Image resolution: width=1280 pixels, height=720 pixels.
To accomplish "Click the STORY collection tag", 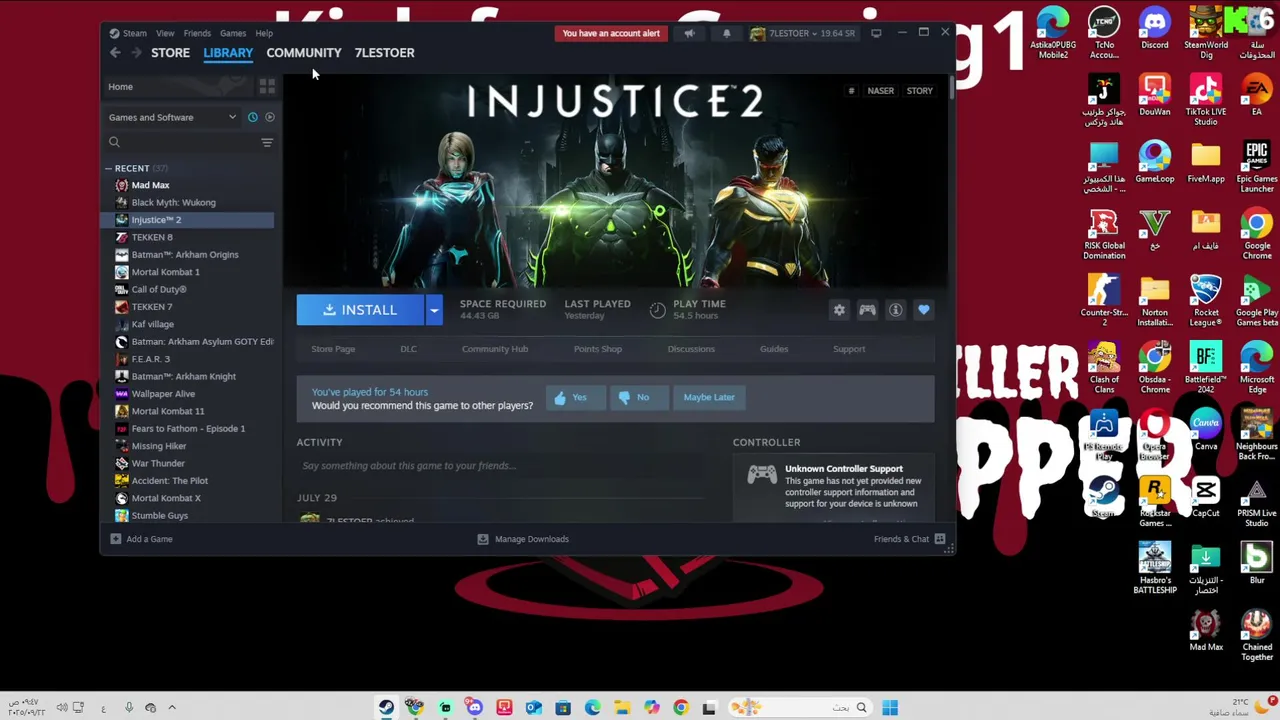I will [920, 91].
